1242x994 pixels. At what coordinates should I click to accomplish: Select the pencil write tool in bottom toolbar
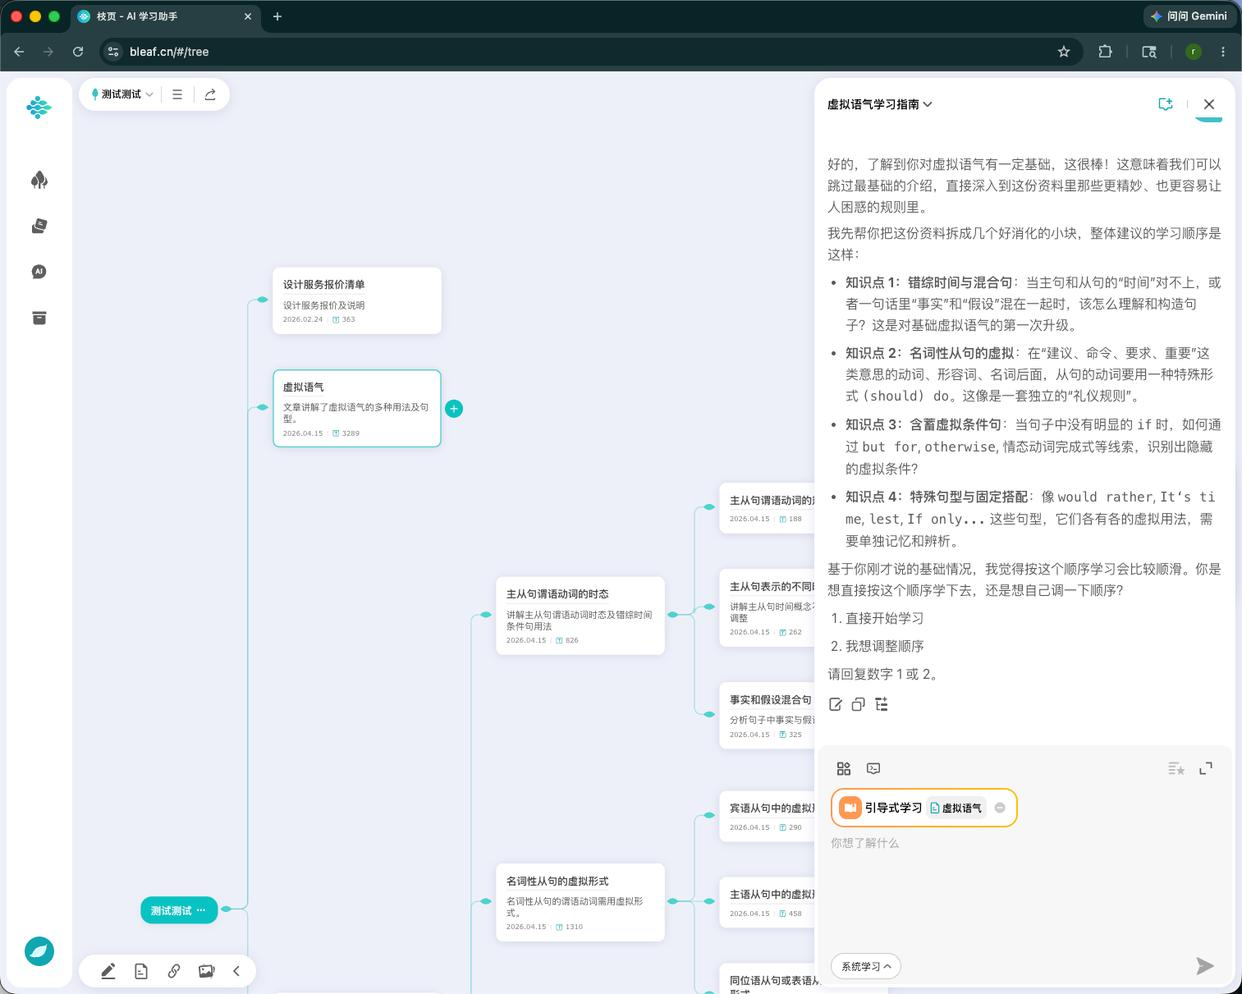(x=108, y=971)
